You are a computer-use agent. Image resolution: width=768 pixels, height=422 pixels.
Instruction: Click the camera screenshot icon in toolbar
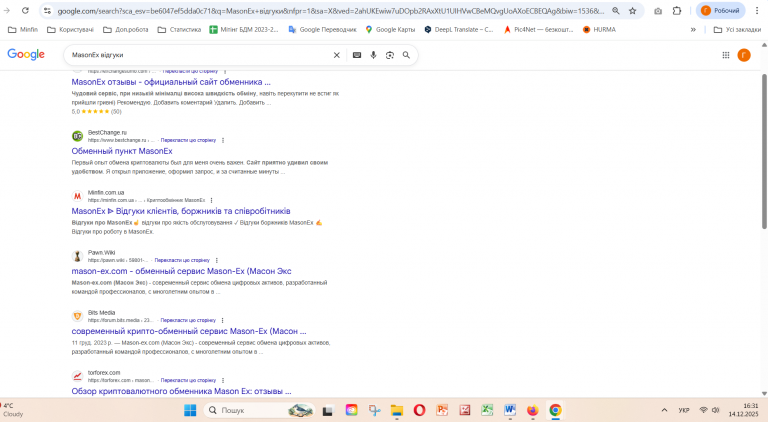tap(658, 11)
